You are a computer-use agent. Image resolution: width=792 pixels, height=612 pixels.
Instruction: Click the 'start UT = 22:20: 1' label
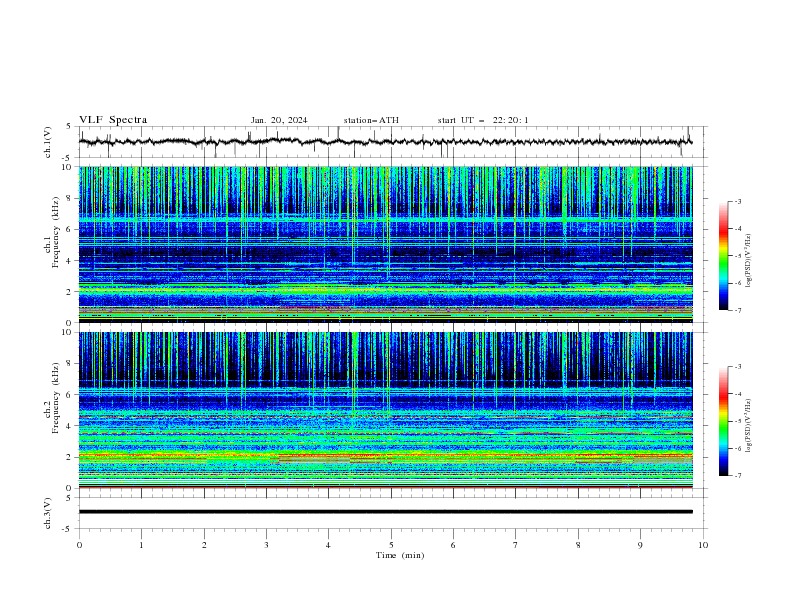(483, 120)
